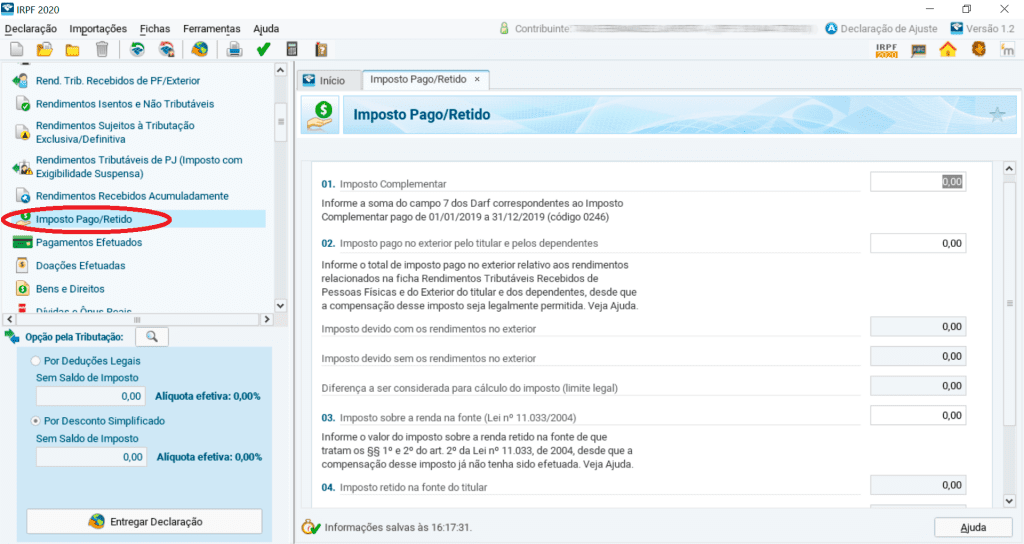Open Rendimentos Isentos e Não Tributáveis ficha
Screen dimensions: 1024x544
(x=125, y=104)
